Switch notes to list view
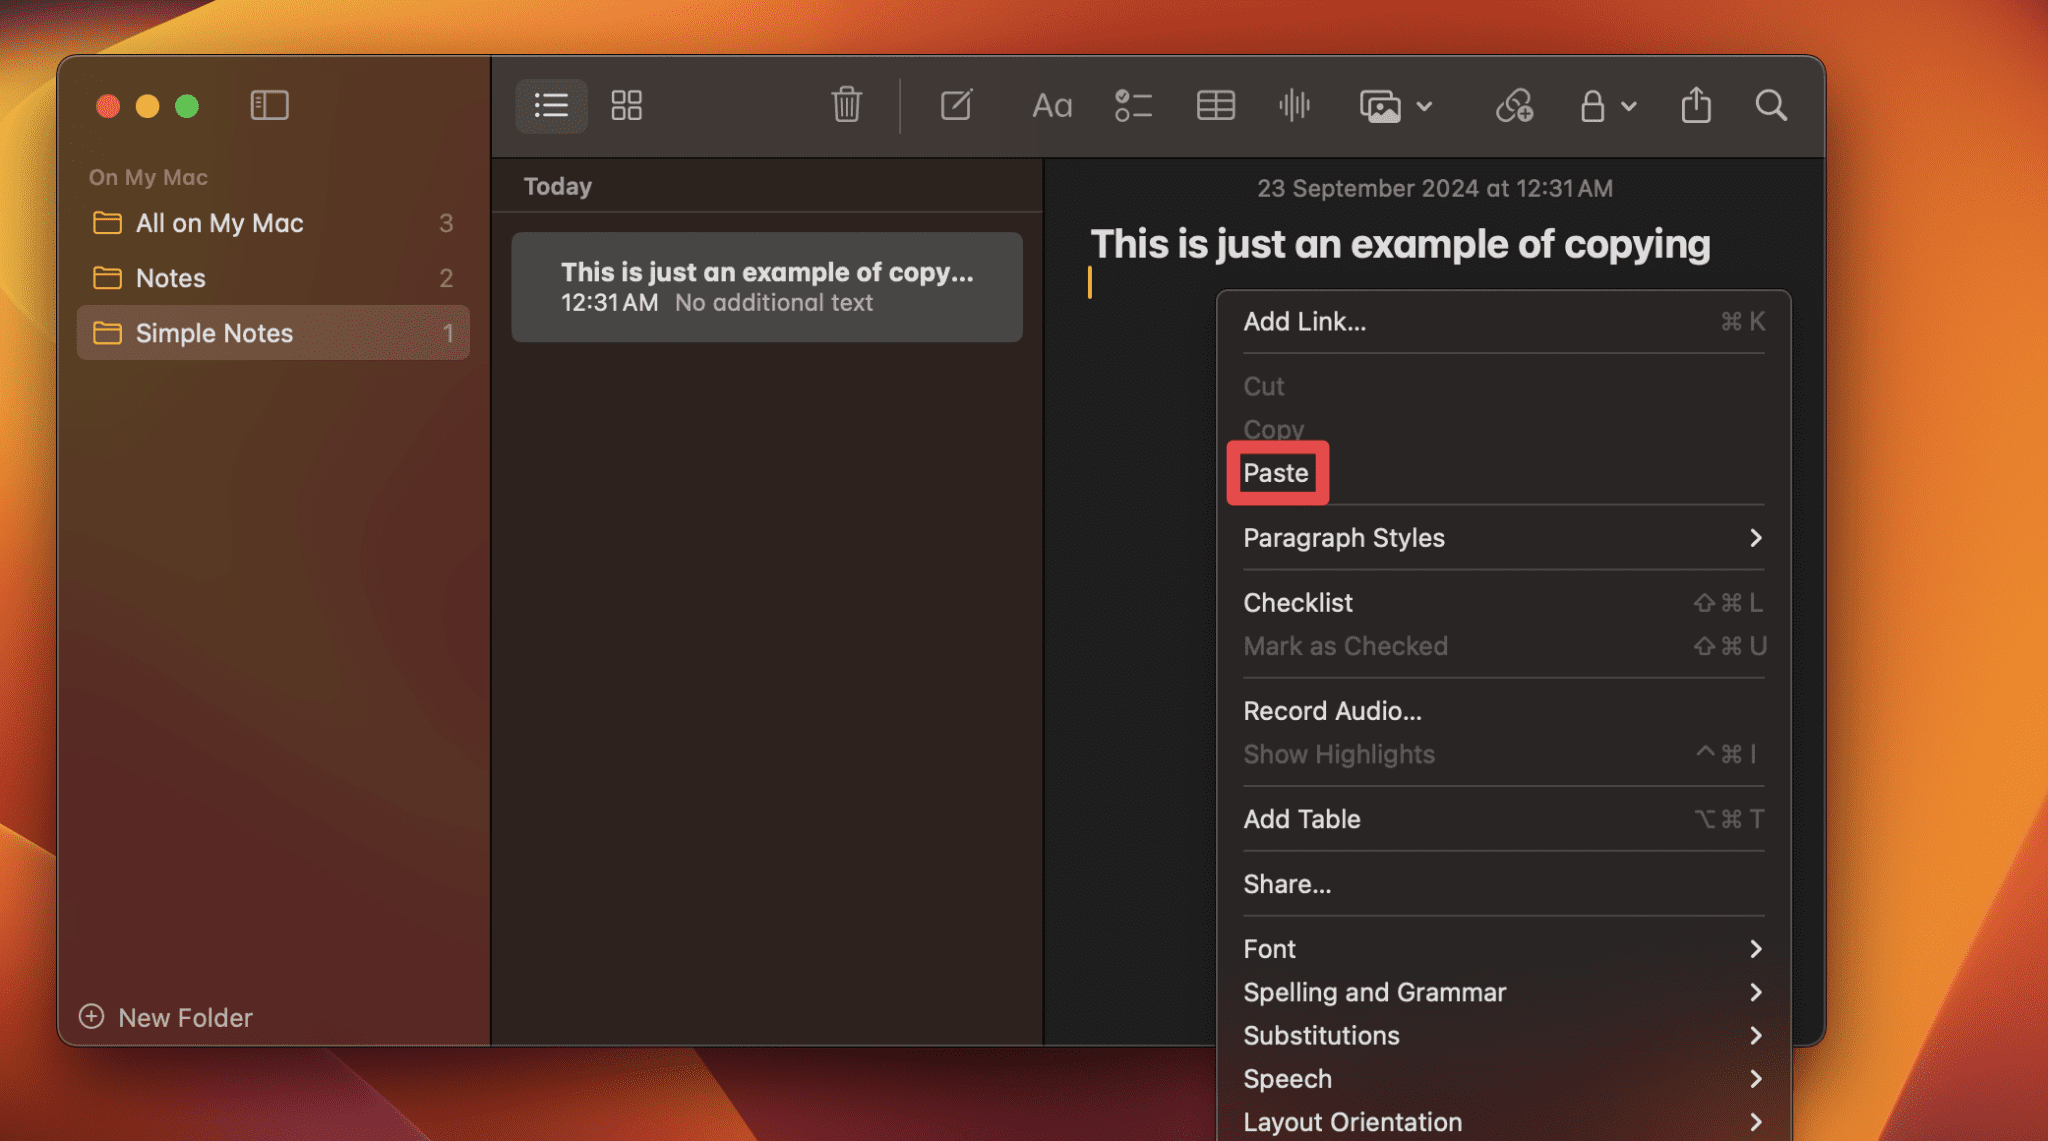The image size is (2048, 1141). pyautogui.click(x=551, y=105)
